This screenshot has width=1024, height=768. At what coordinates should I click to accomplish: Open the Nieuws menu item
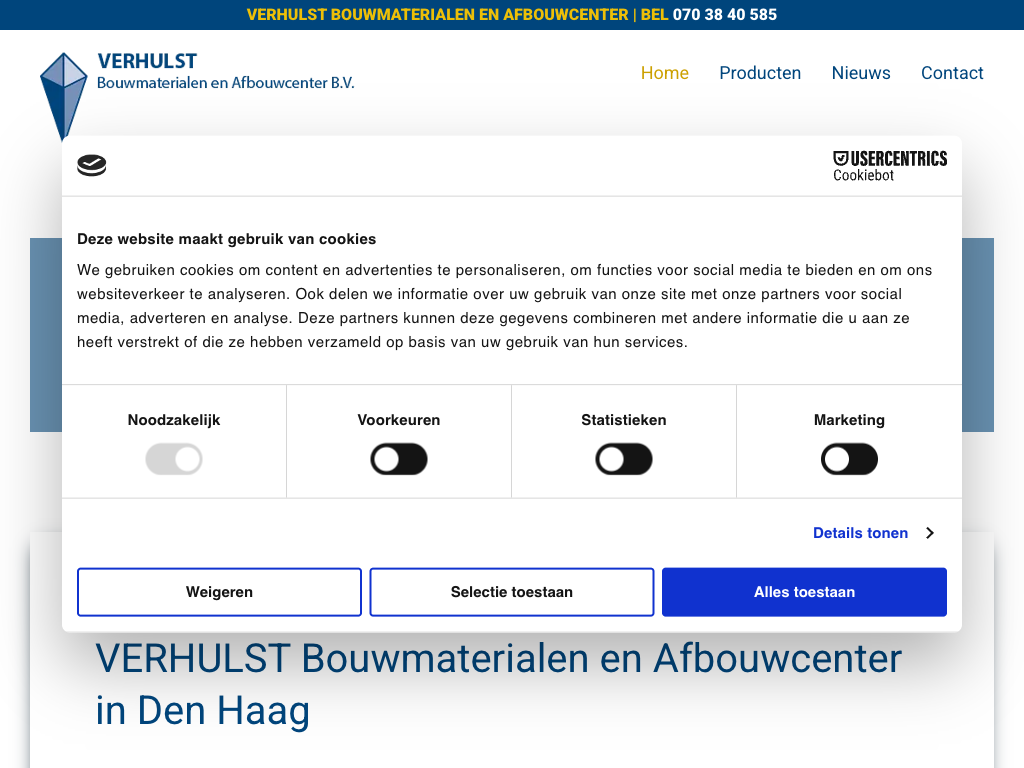point(861,72)
